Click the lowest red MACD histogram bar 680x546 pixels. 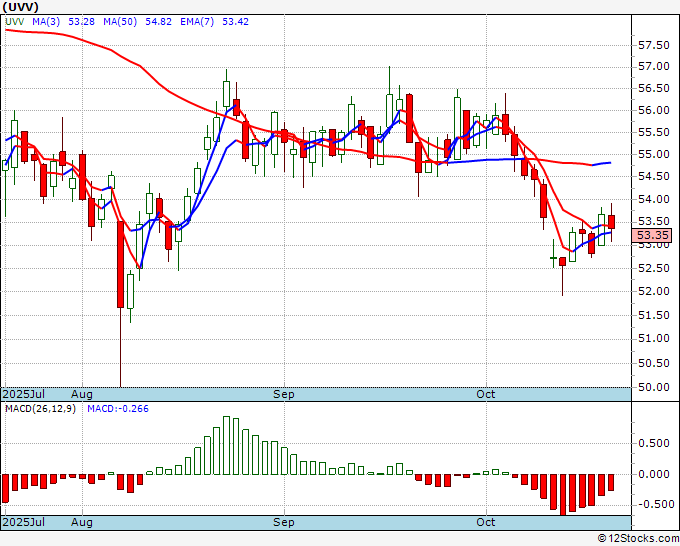tap(563, 494)
